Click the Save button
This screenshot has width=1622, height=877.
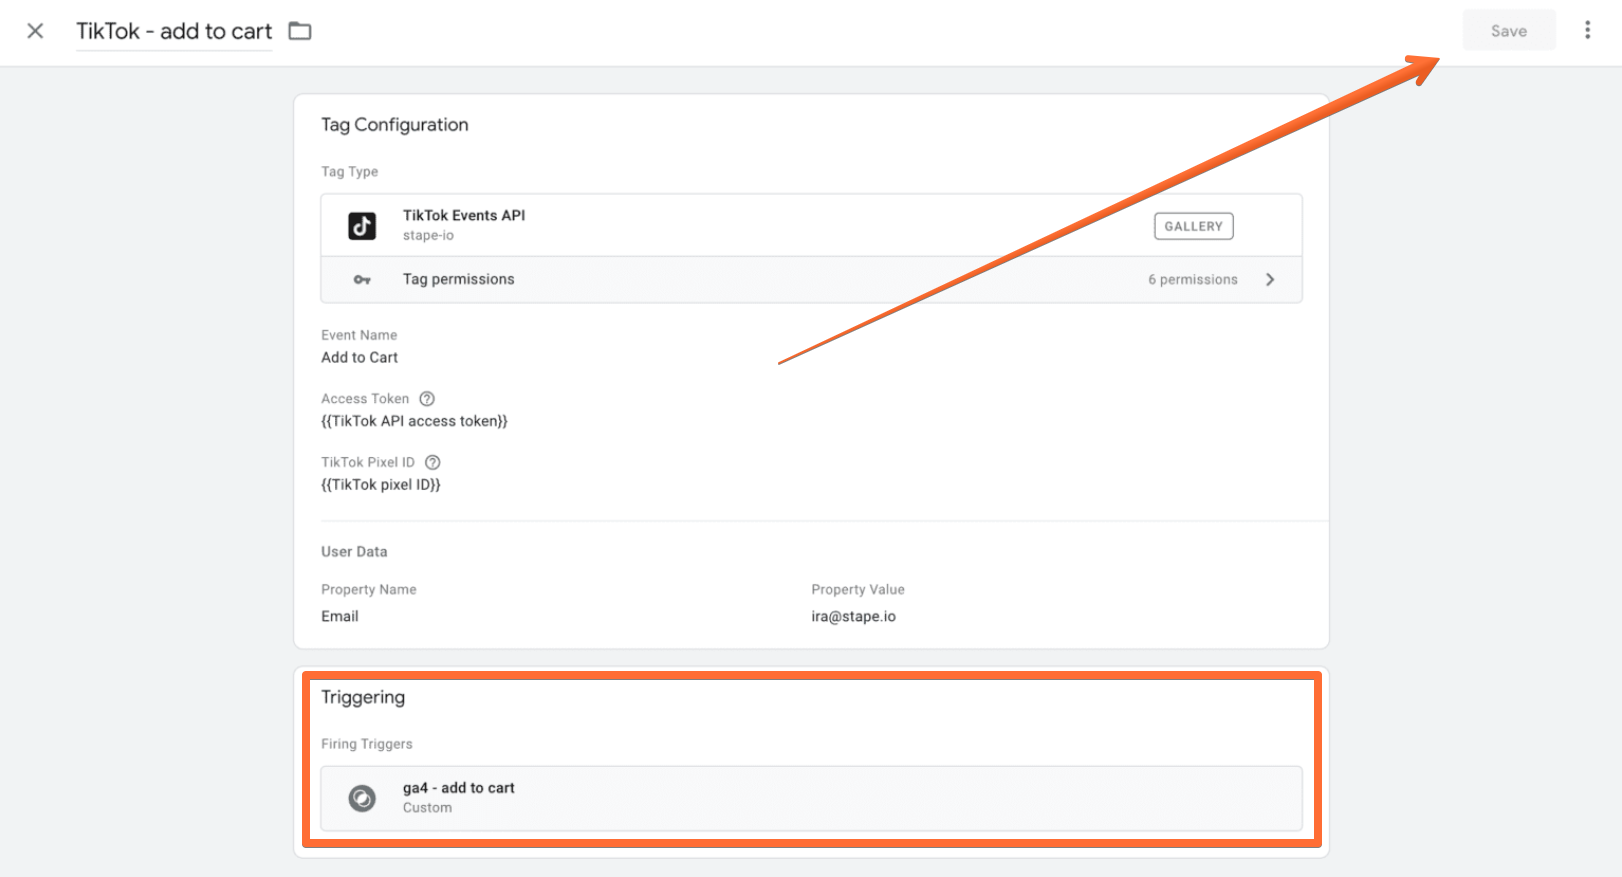pos(1509,30)
